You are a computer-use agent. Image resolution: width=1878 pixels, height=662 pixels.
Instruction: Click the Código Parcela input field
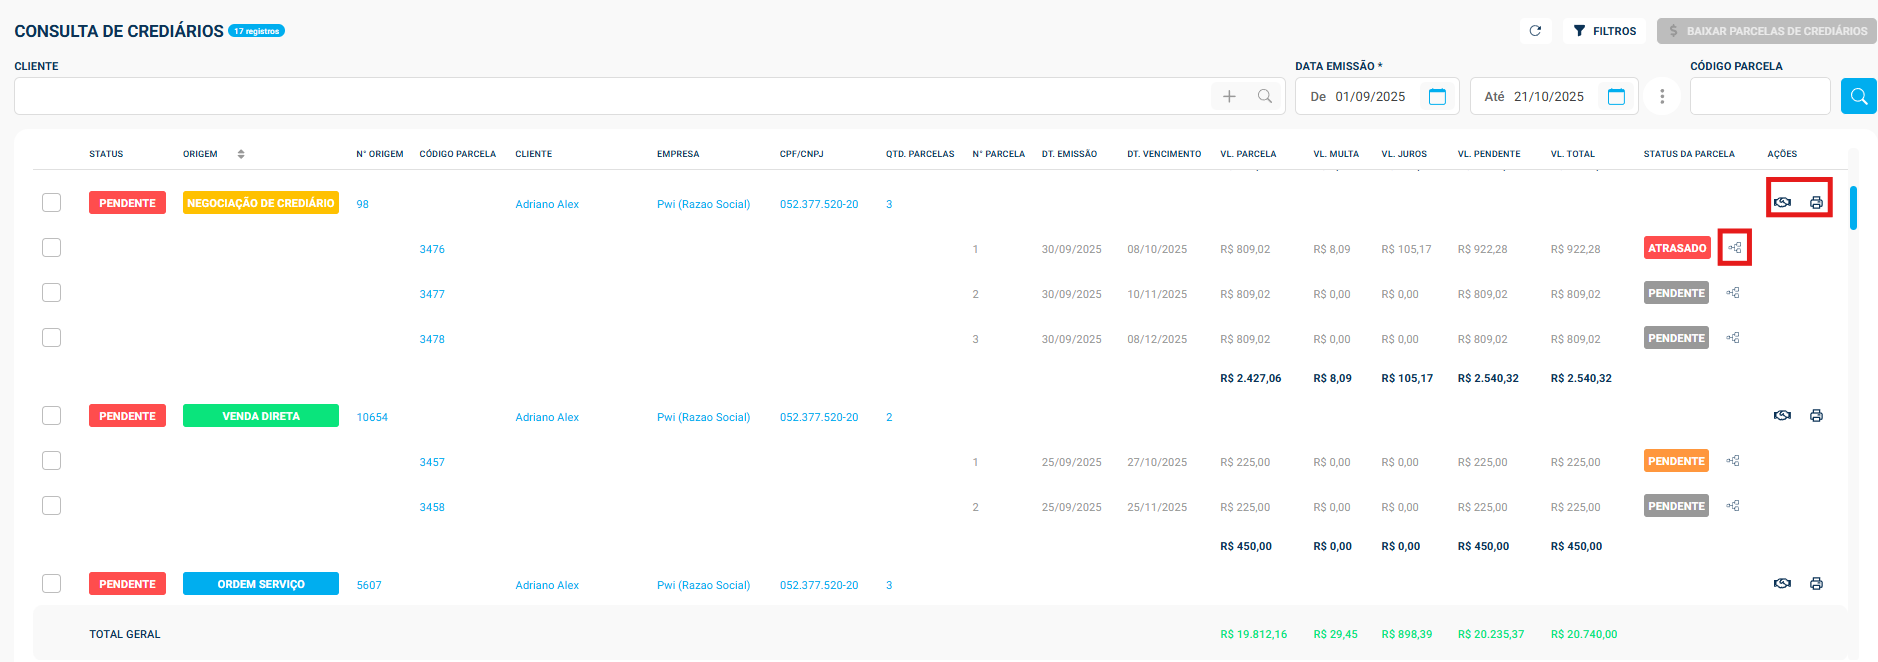pyautogui.click(x=1759, y=97)
